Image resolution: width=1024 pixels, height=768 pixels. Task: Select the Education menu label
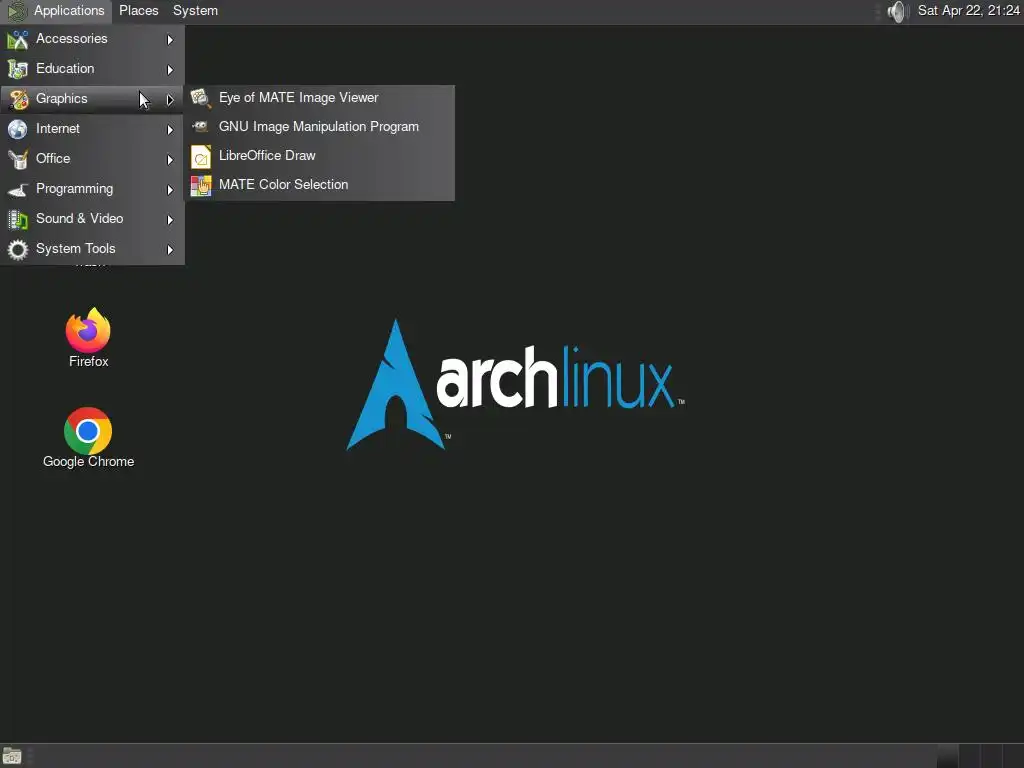tap(65, 69)
